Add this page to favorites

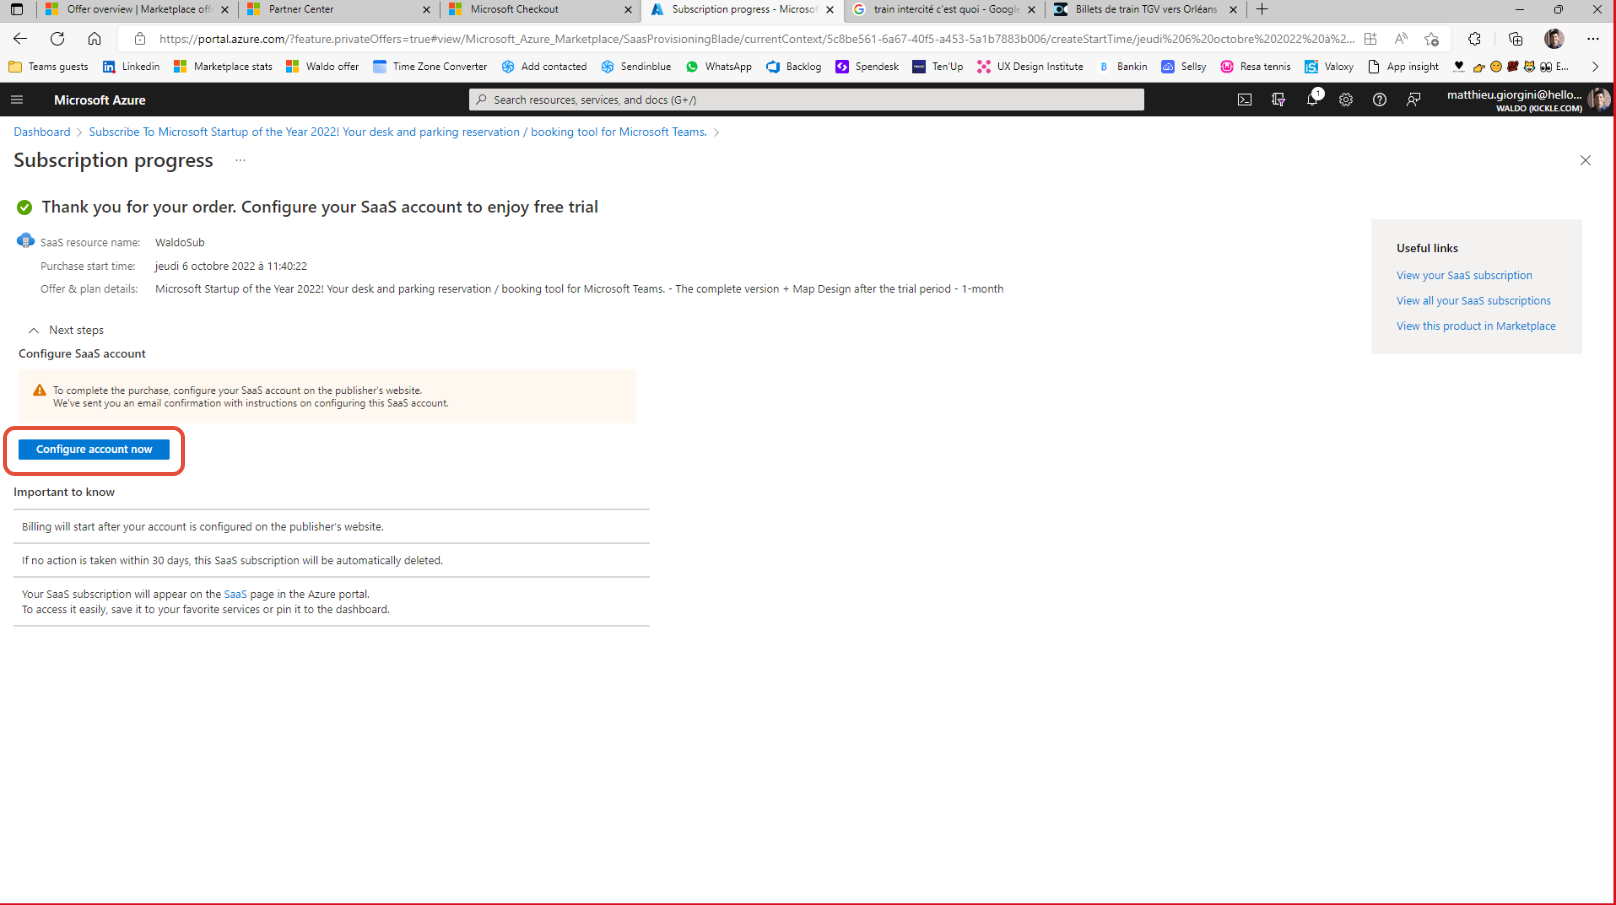click(1432, 39)
